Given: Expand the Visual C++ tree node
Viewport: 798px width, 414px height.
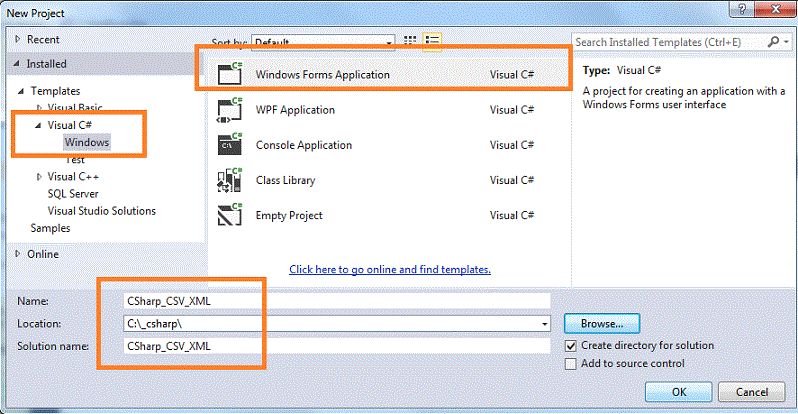Looking at the screenshot, I should [39, 177].
